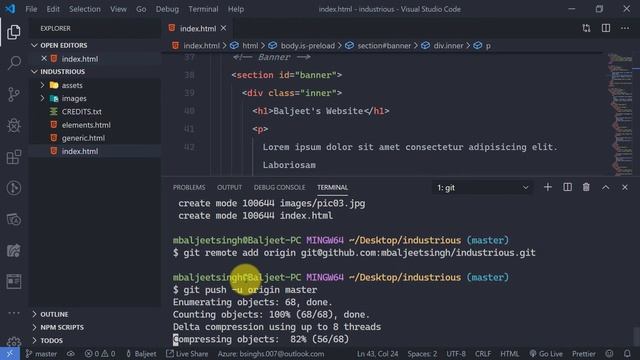Screen dimensions: 640x360
Task: Open the View menu
Action: (x=118, y=9)
